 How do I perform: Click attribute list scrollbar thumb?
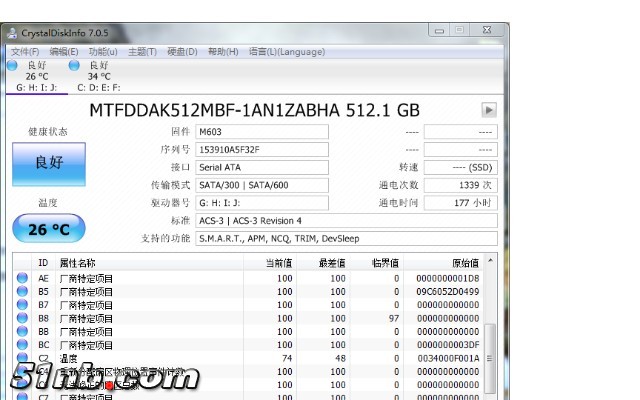(x=490, y=358)
